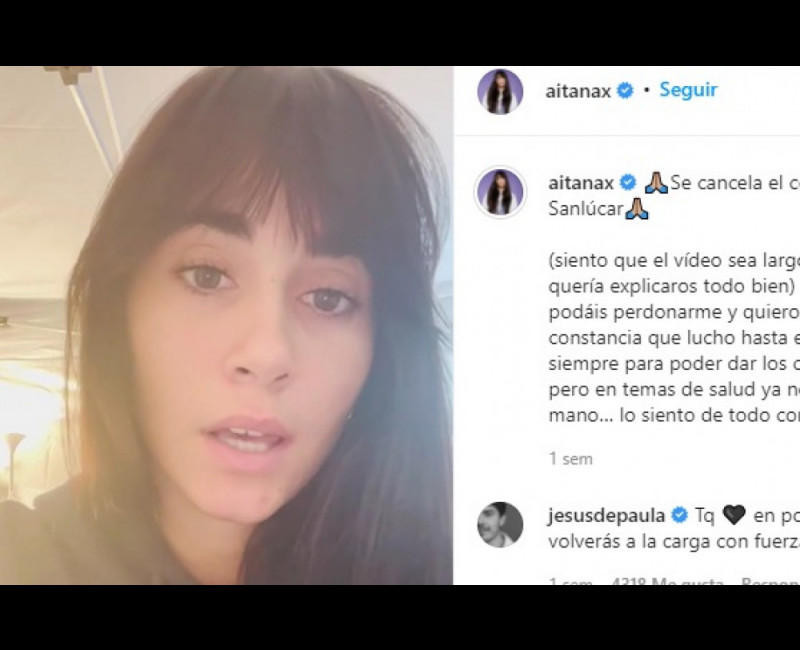Click praying hands emoji after 'Sanlúcar'
Image resolution: width=800 pixels, height=650 pixels.
click(637, 209)
